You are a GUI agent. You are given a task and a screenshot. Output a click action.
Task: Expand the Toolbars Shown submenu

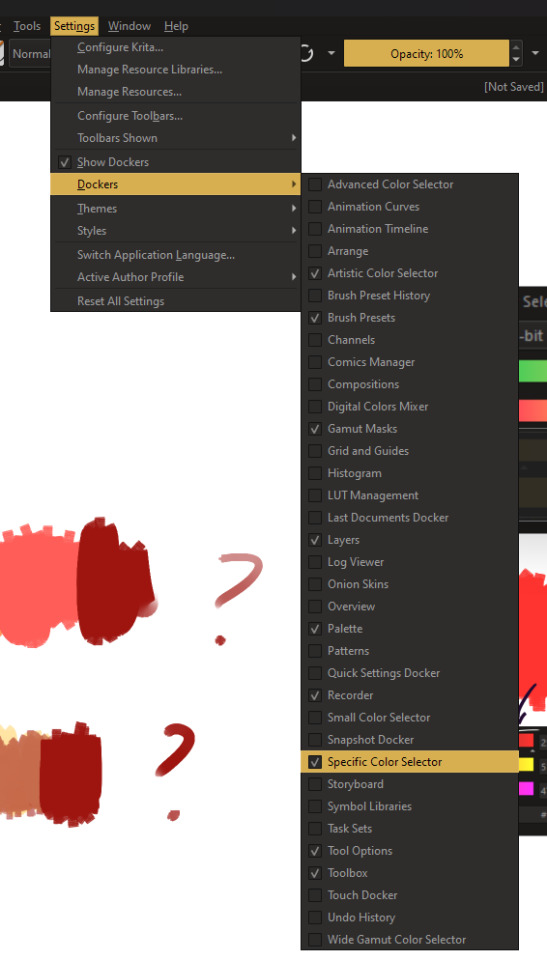click(x=175, y=138)
